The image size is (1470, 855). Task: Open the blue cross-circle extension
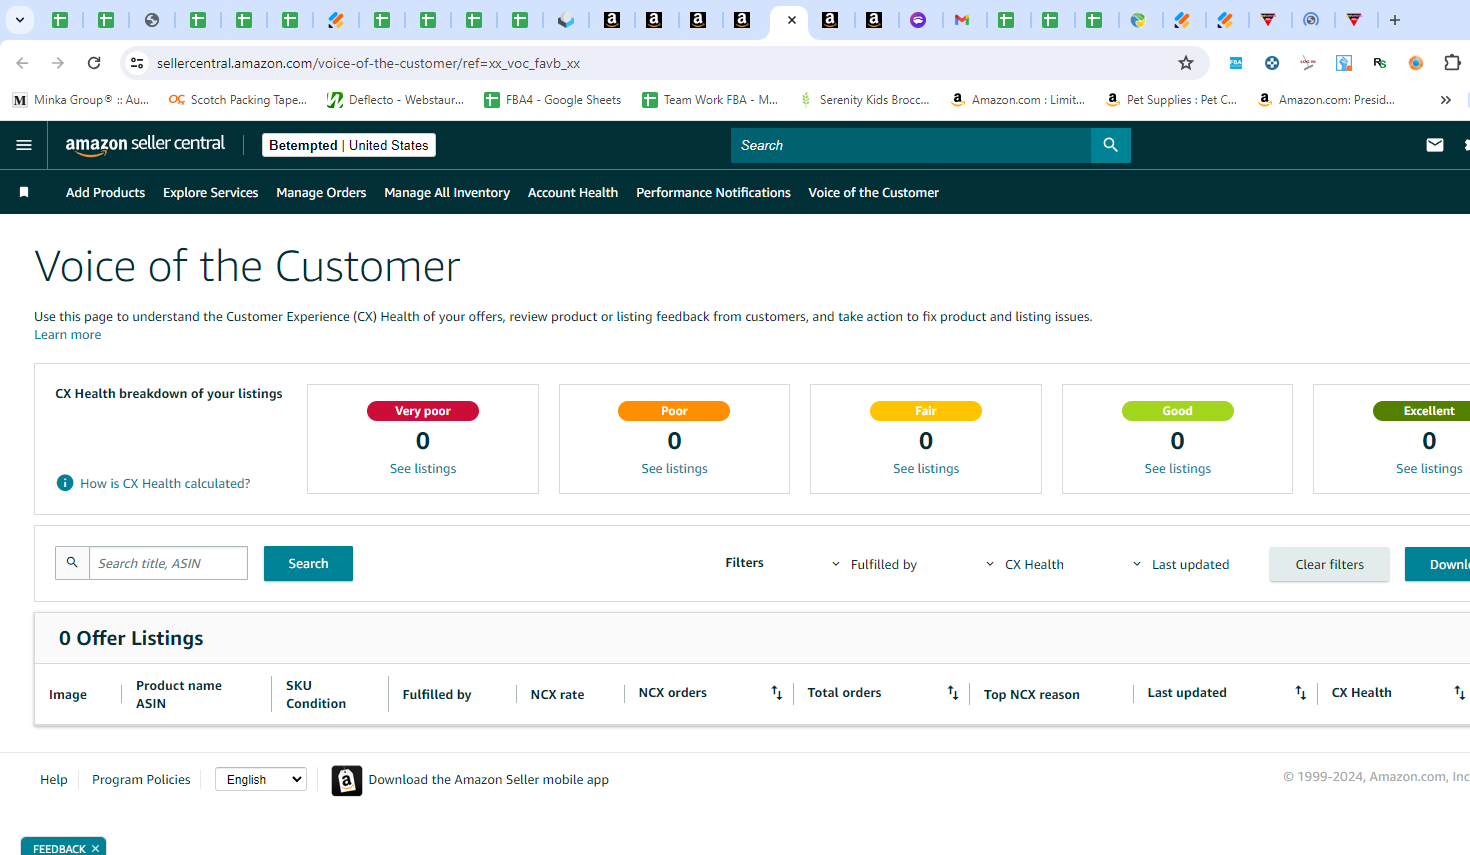[1272, 63]
